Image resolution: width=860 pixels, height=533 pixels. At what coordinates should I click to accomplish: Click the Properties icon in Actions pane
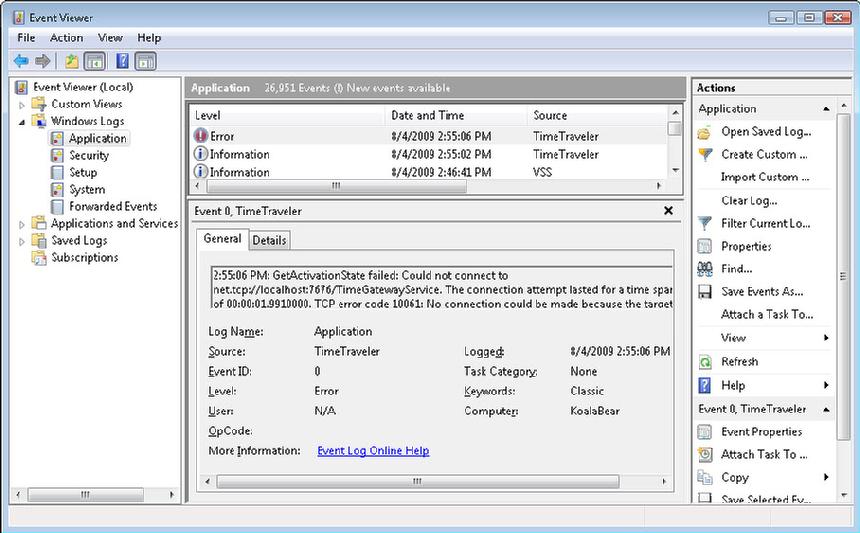pos(705,246)
